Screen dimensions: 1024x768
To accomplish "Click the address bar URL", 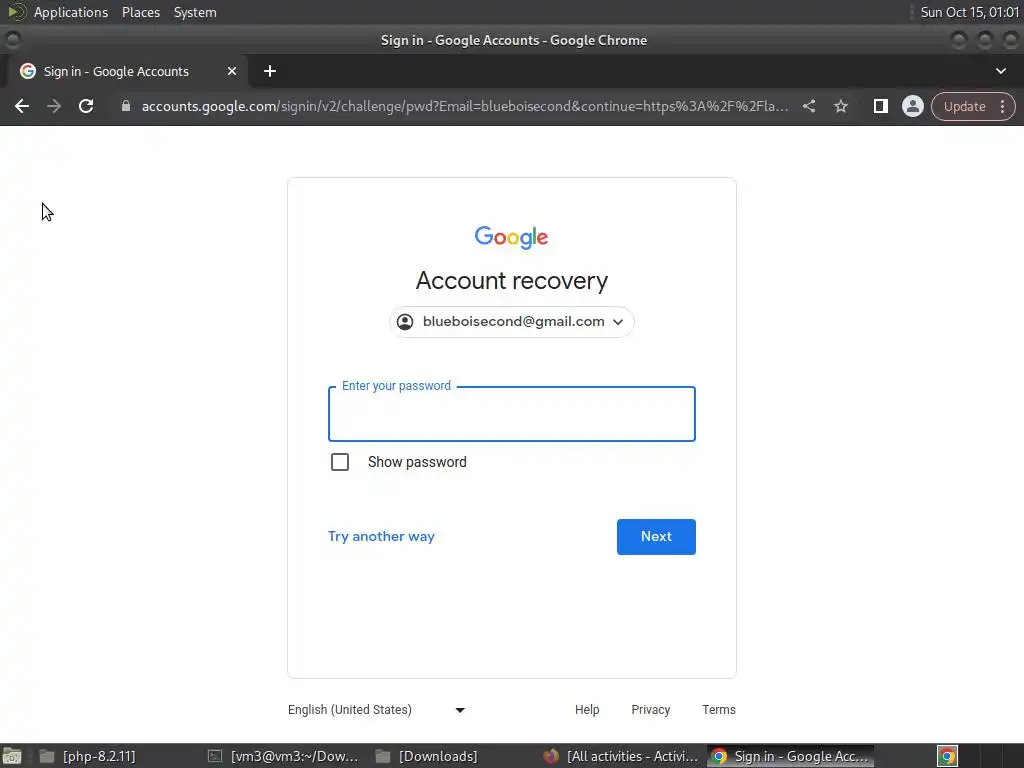I will tap(465, 106).
